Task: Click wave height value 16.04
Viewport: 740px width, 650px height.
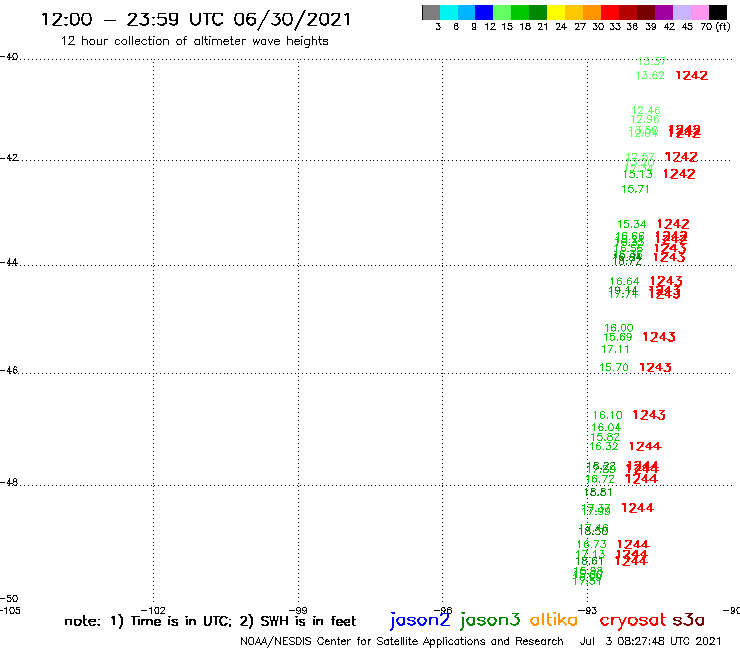Action: coord(606,428)
